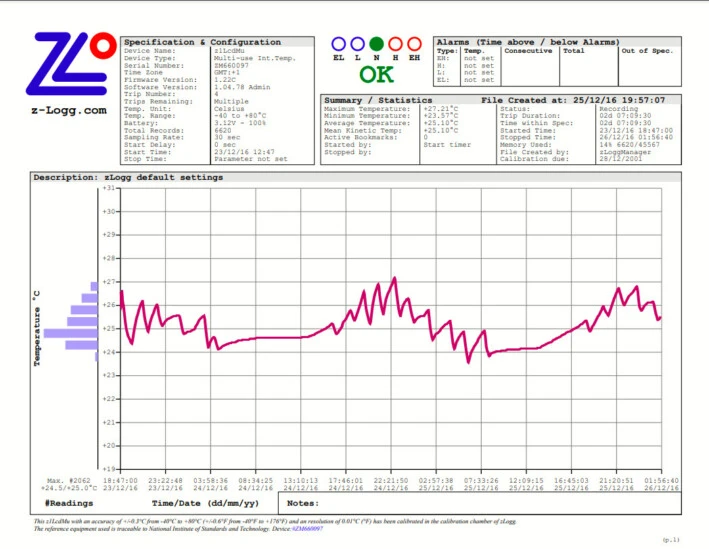Click the temperature curve peak near 22:21:50
This screenshot has height=549, width=709.
click(x=395, y=279)
